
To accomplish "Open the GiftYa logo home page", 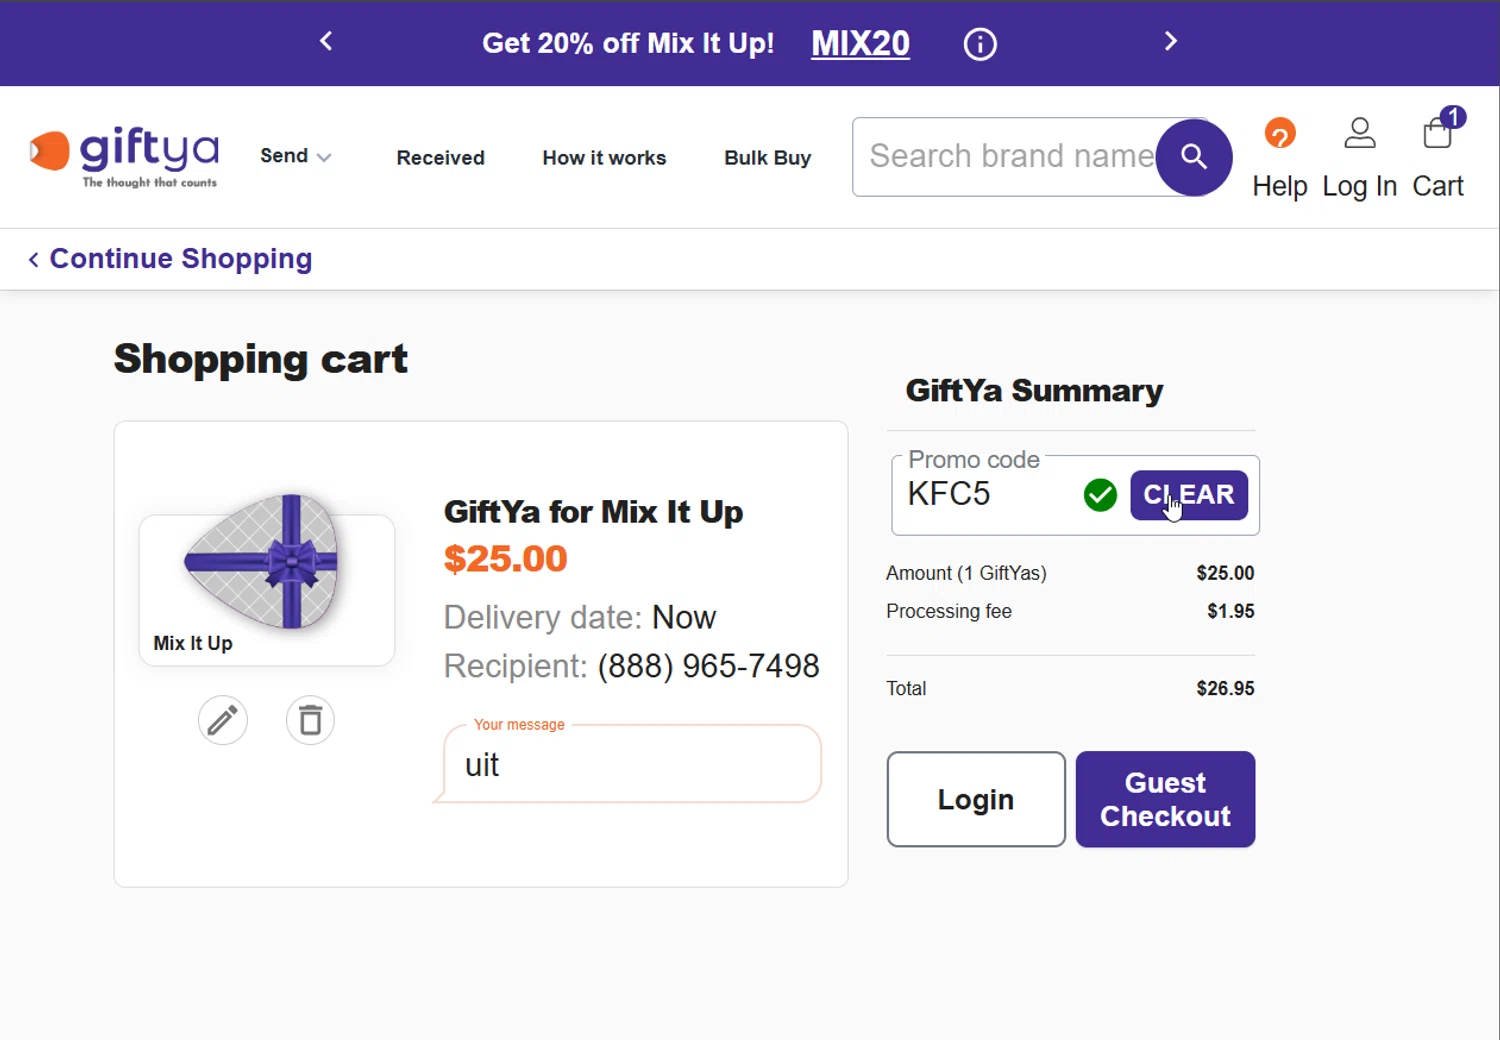I will tap(124, 158).
